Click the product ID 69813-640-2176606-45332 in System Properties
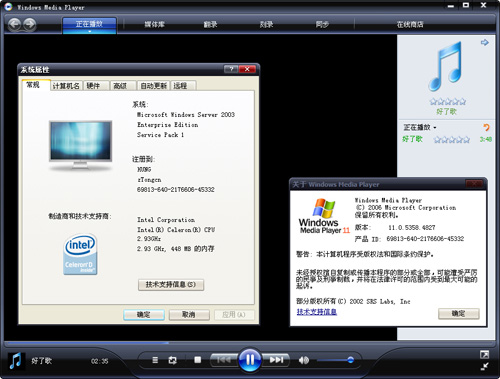500x379 pixels. (176, 190)
